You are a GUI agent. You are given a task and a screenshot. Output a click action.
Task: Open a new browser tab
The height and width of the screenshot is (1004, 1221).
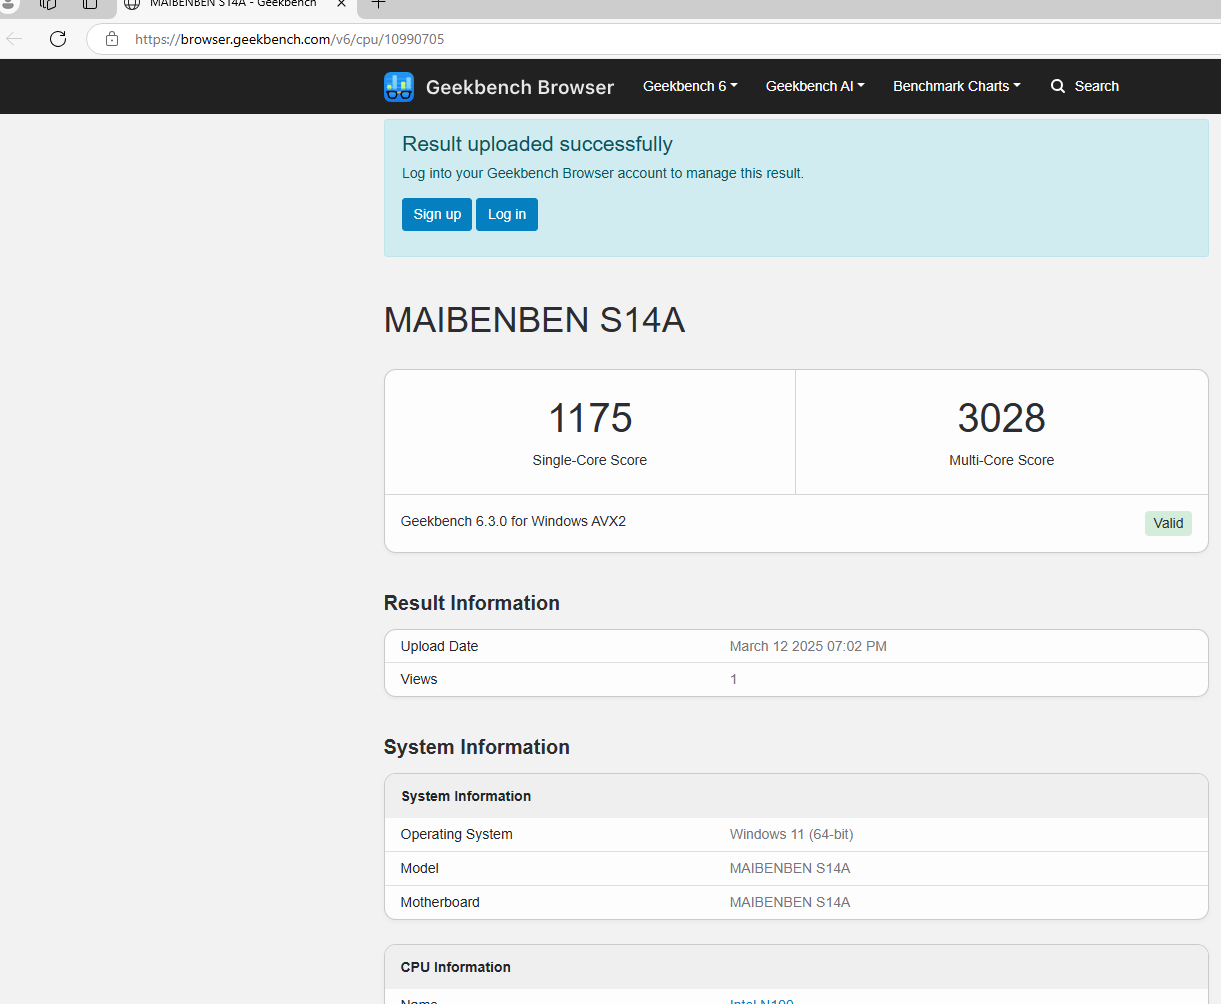[x=378, y=4]
